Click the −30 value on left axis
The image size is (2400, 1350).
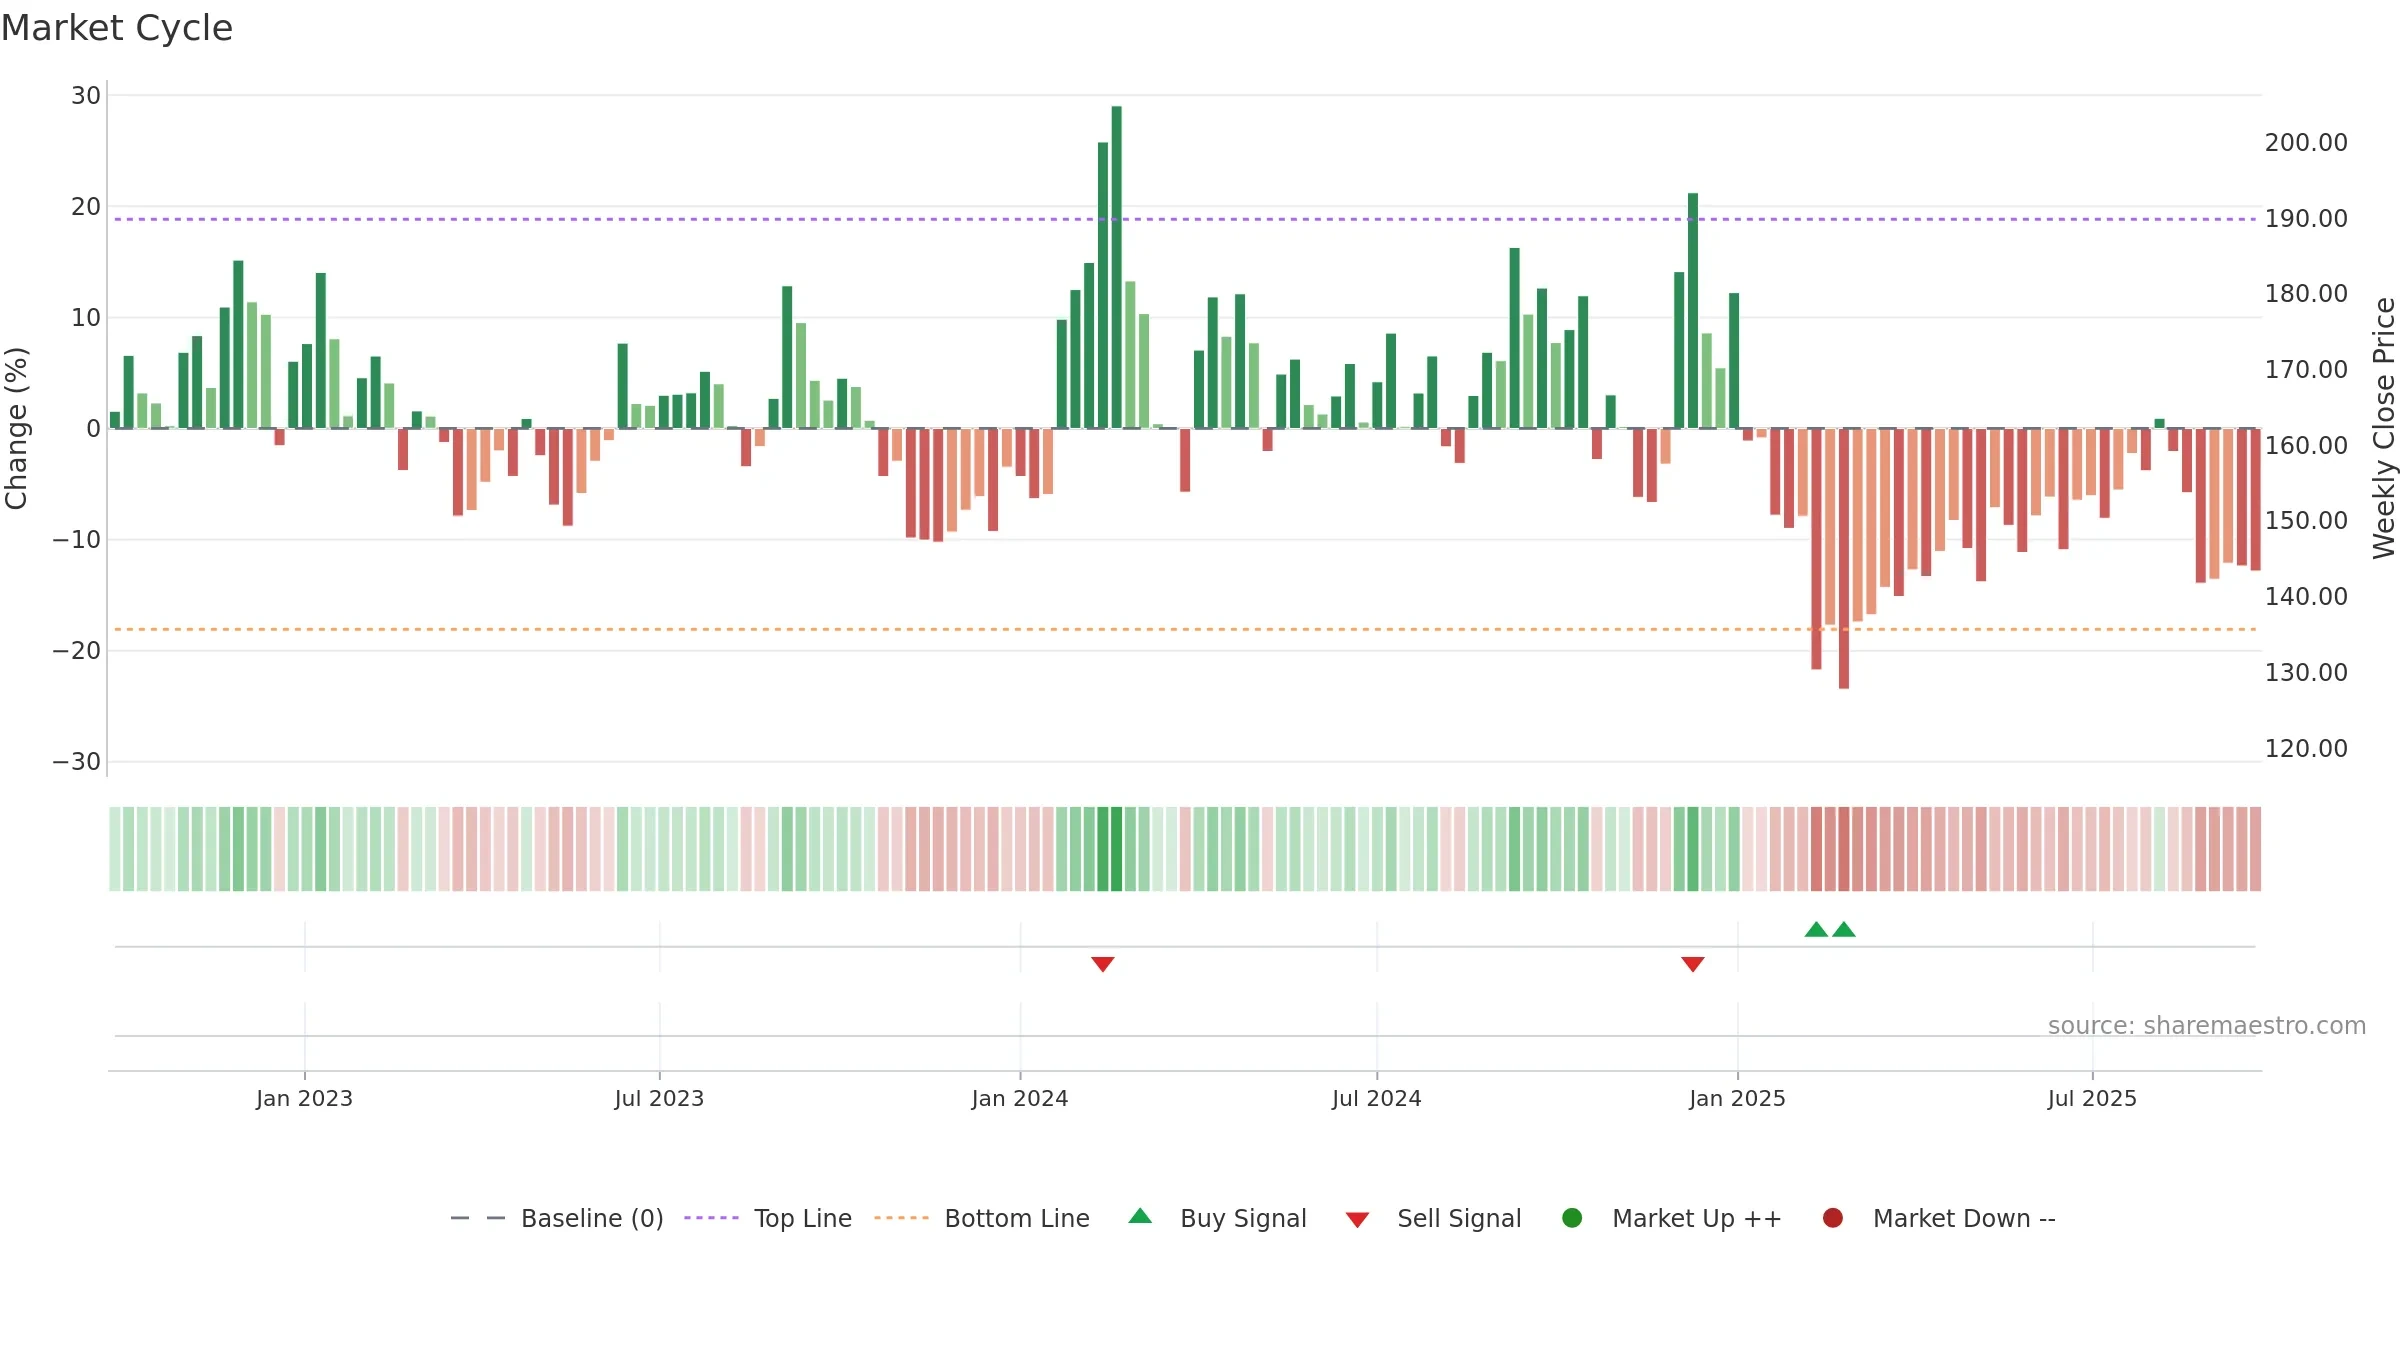77,761
